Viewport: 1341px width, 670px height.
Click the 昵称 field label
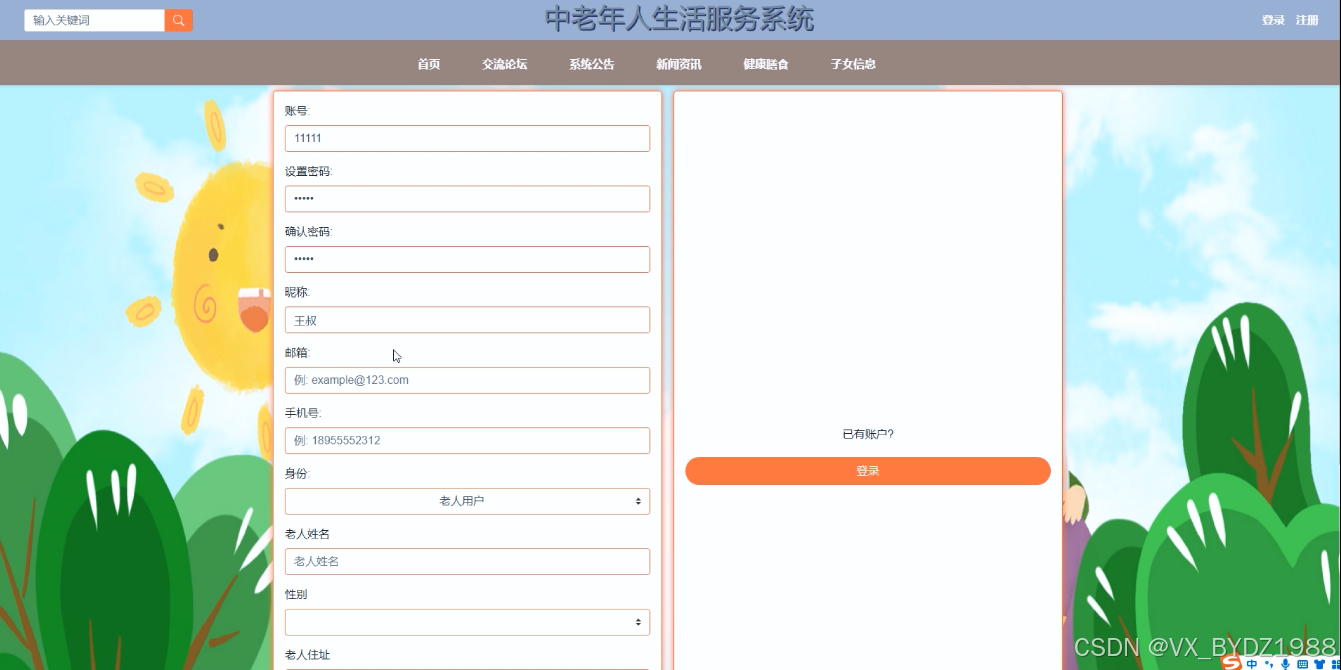(x=297, y=292)
